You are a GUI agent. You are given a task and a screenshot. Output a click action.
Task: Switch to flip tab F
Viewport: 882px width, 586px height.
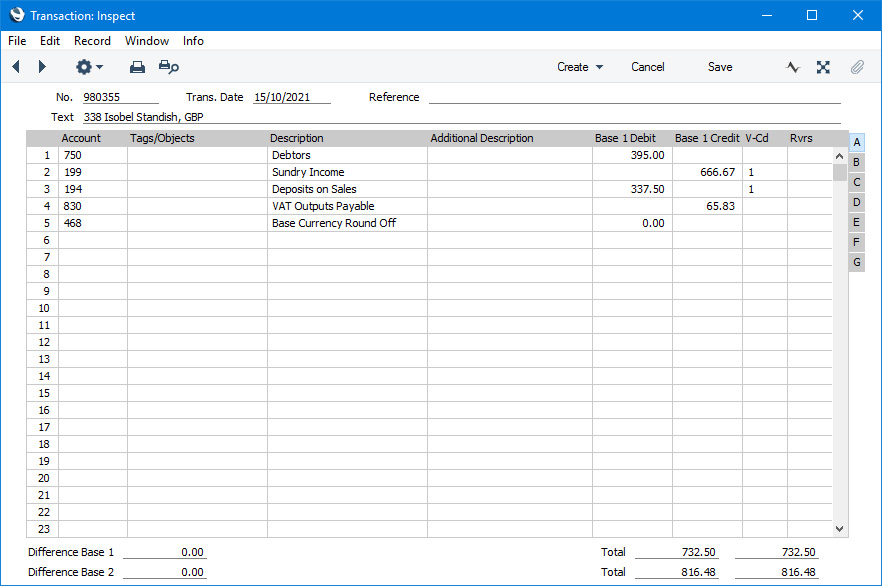coord(857,242)
